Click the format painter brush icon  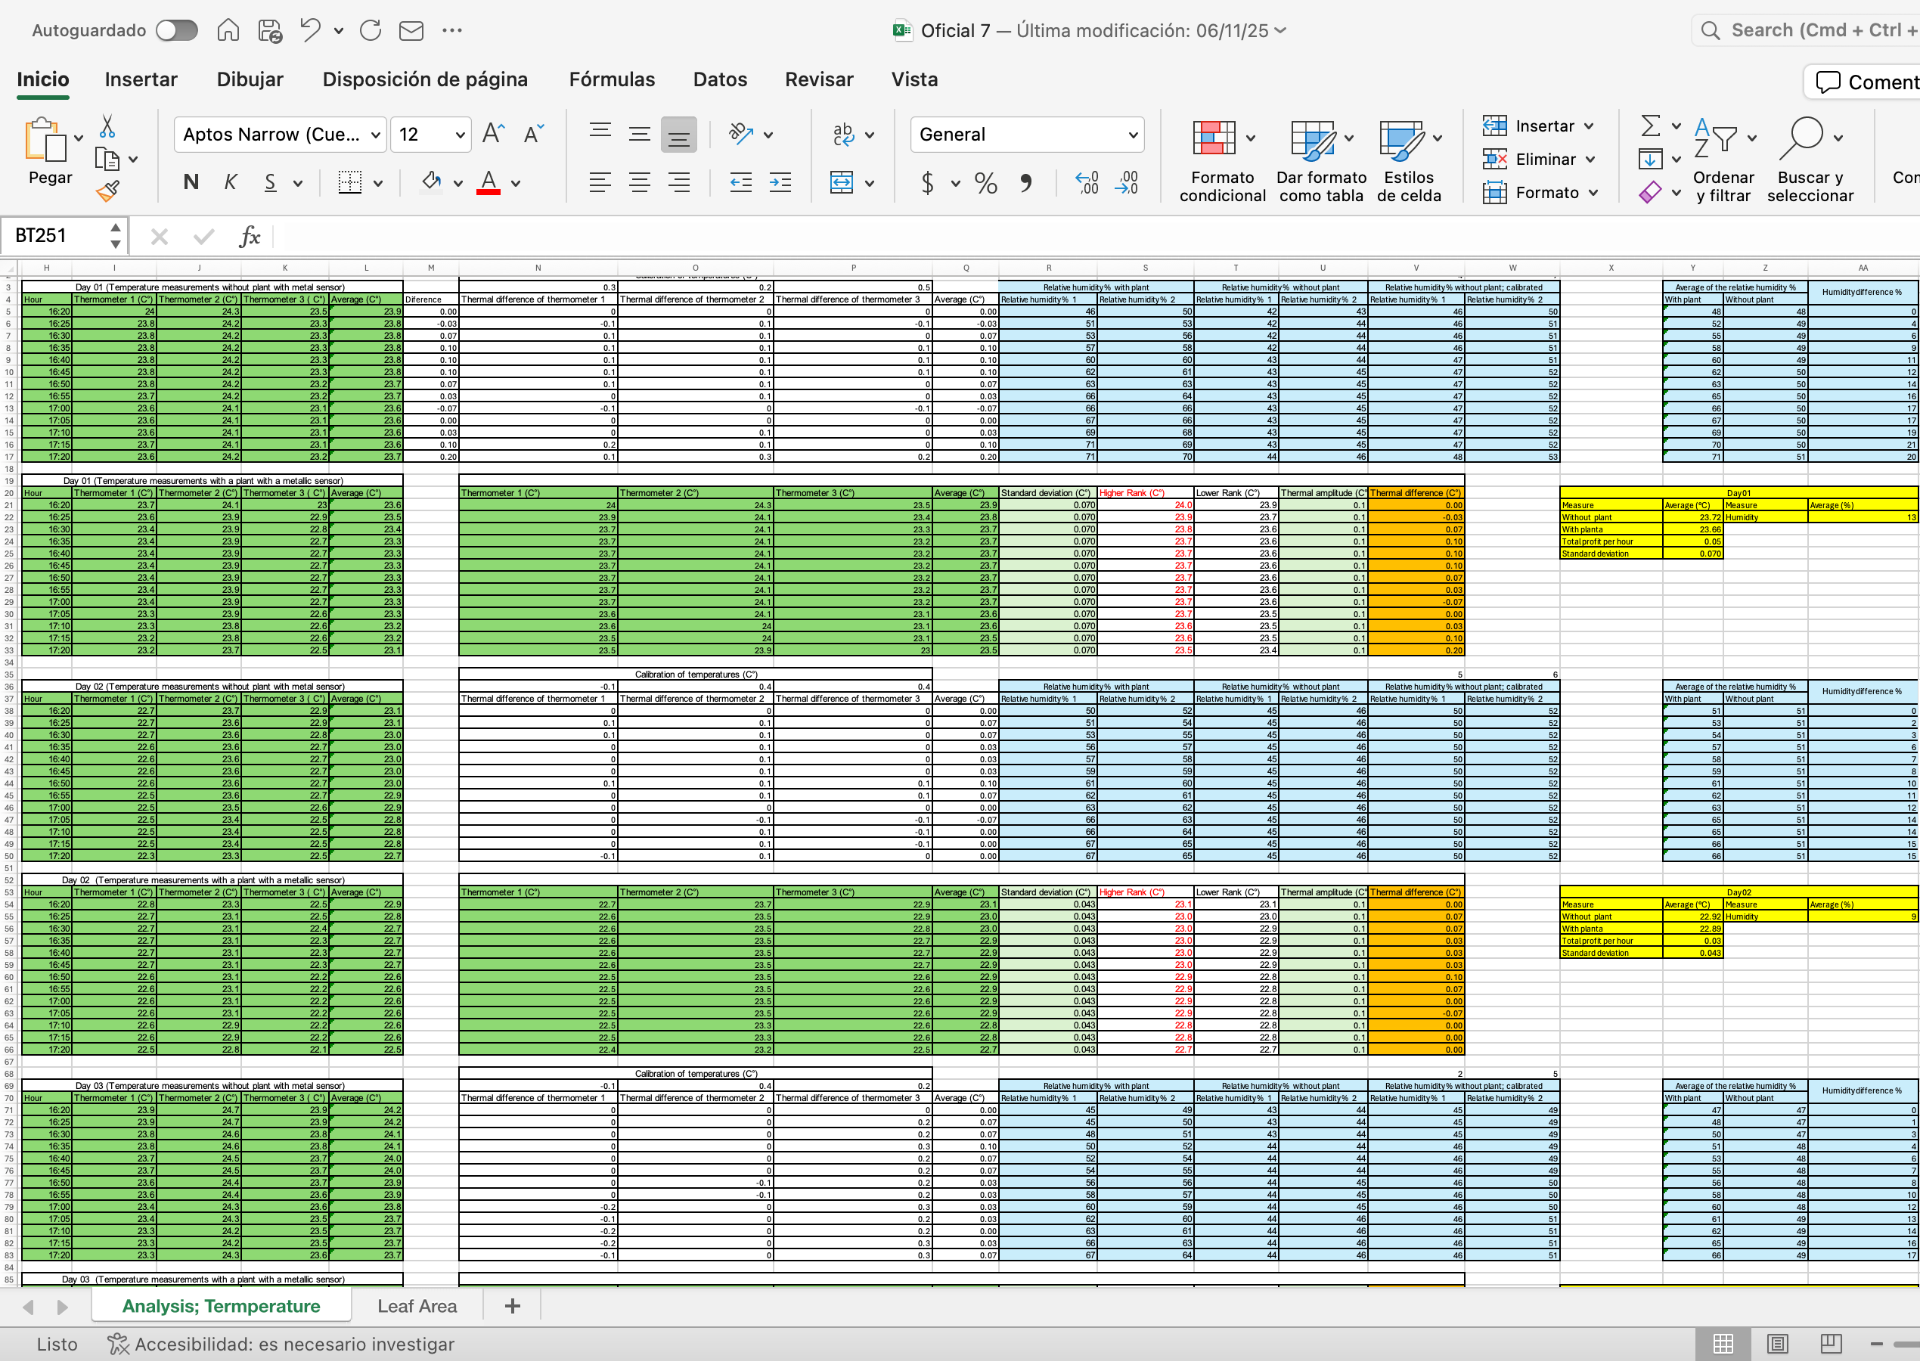pos(108,191)
